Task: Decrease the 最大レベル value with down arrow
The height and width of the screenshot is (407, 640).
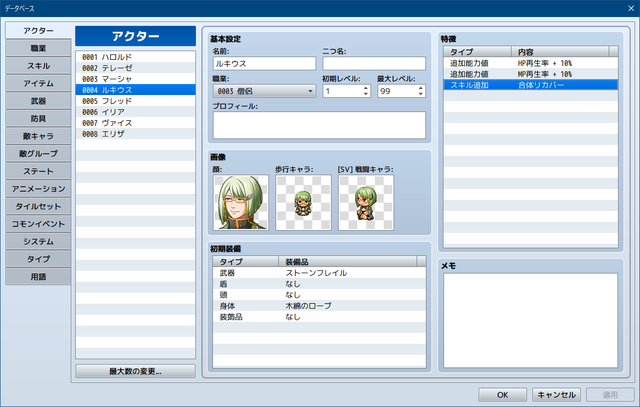Action: click(420, 94)
